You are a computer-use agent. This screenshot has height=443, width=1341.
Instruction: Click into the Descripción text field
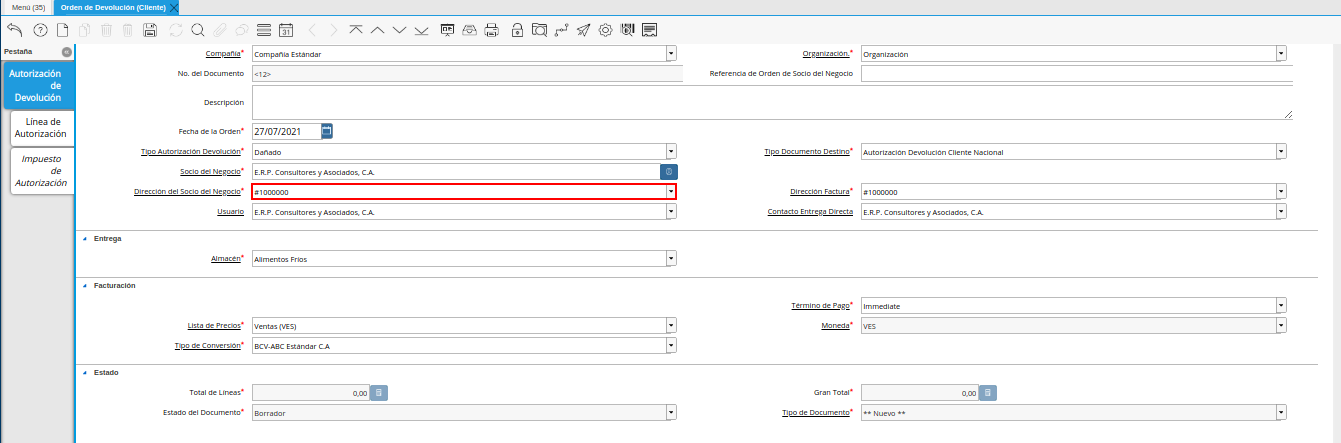[770, 102]
